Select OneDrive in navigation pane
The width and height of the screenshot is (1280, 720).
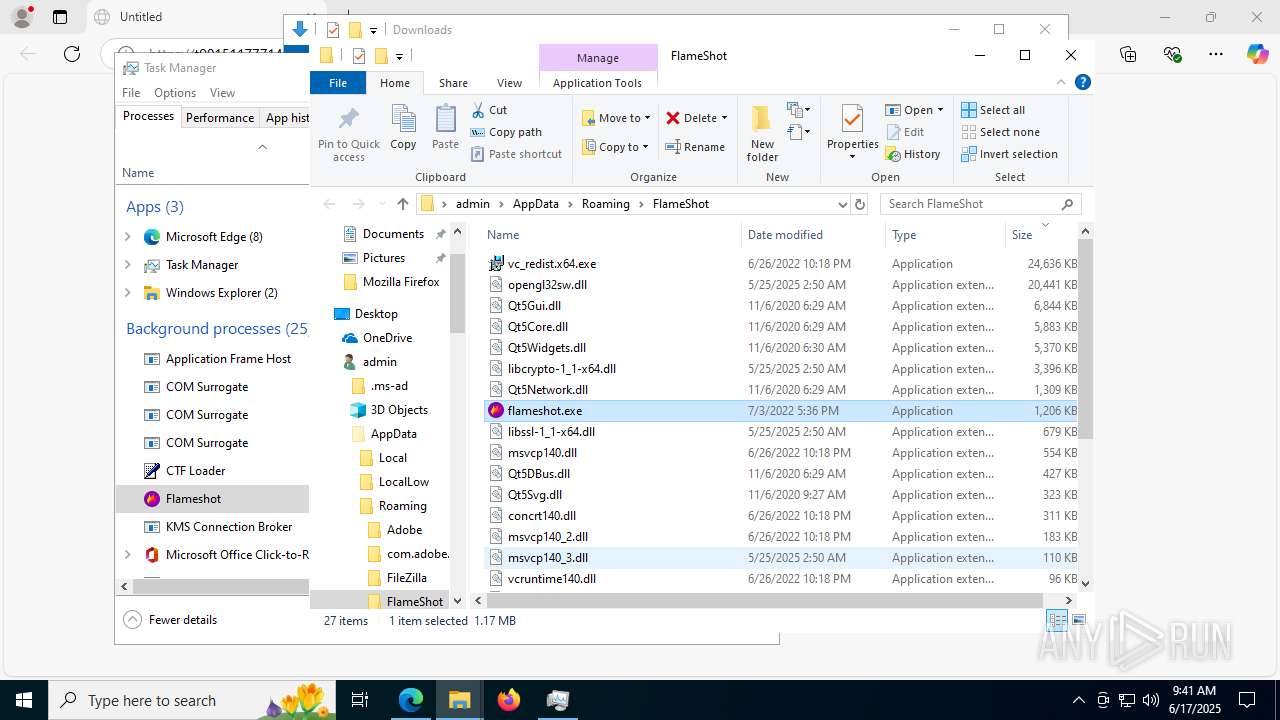(x=387, y=338)
